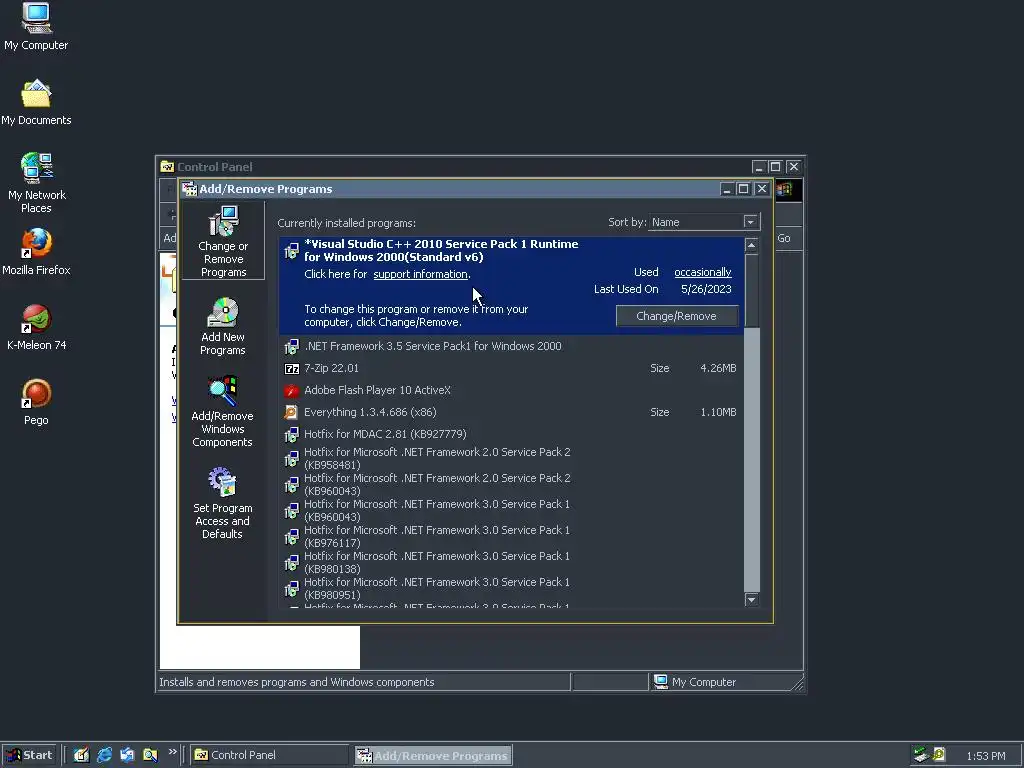Open the Sort by Name dropdown
The width and height of the screenshot is (1024, 768).
tap(750, 222)
